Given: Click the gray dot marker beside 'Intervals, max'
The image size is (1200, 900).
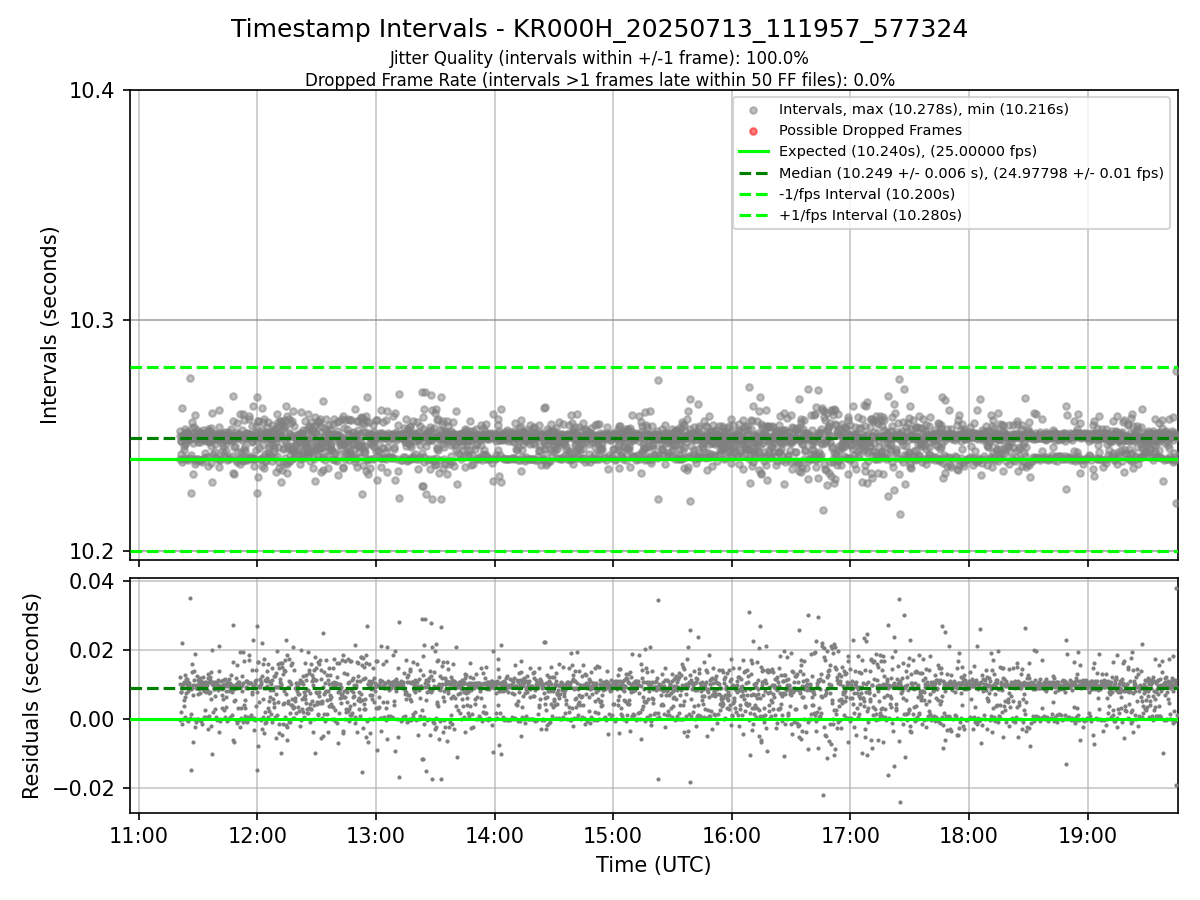Looking at the screenshot, I should [x=754, y=110].
